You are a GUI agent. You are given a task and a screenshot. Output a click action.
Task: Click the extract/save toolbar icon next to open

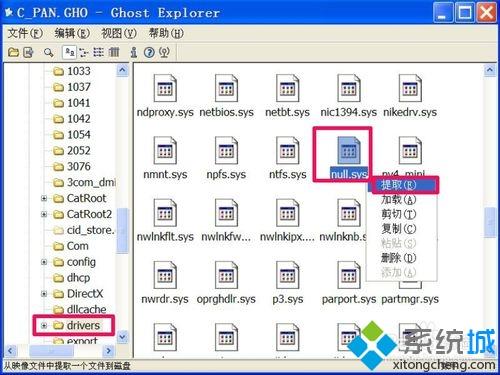point(28,52)
